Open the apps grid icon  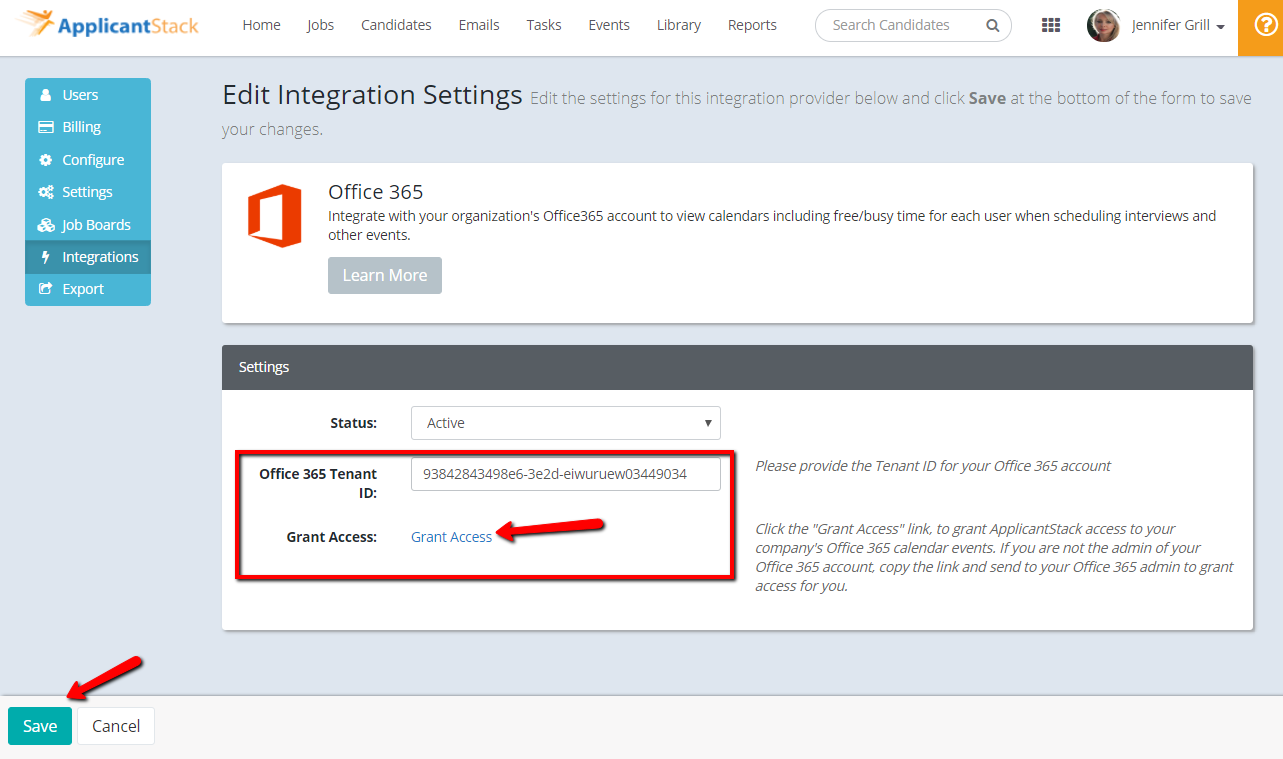tap(1050, 25)
